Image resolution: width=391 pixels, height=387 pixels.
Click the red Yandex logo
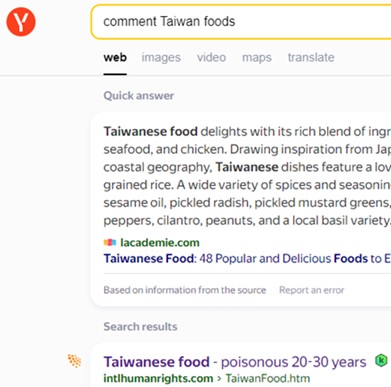point(21,22)
